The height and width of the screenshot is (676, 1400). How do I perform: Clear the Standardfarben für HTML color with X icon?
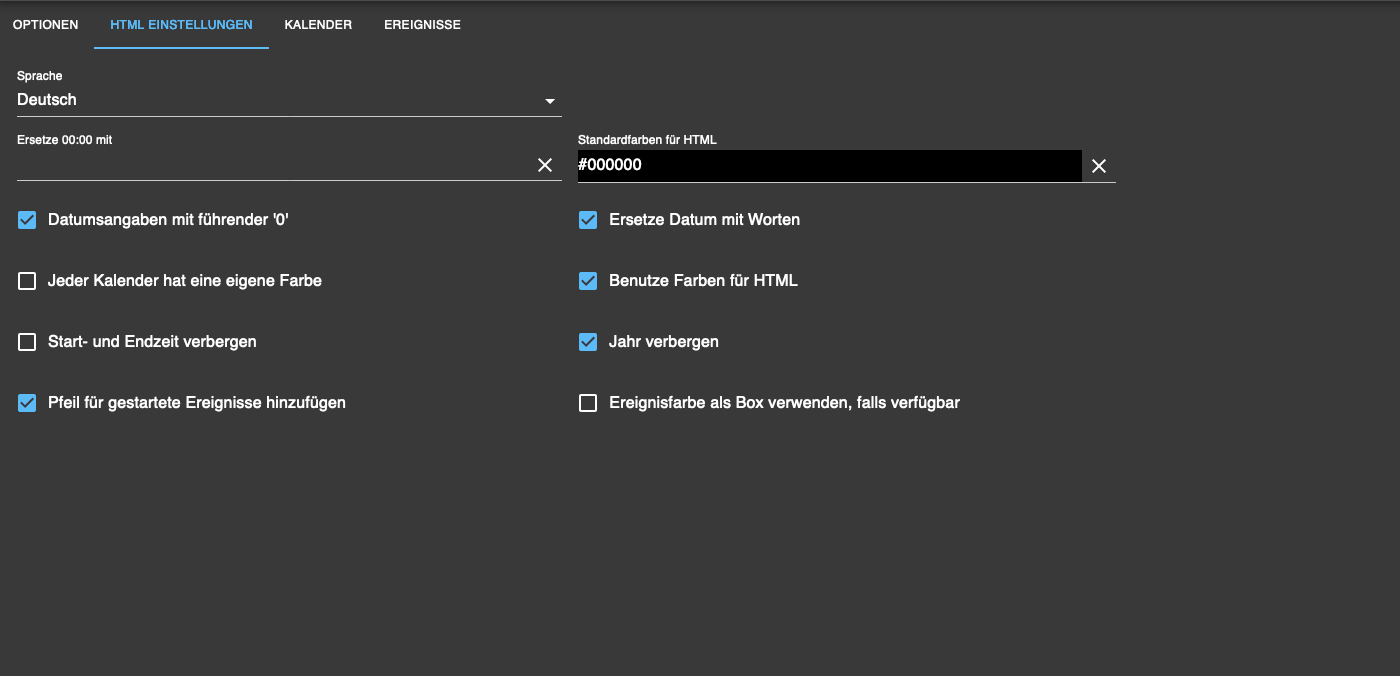coord(1099,166)
